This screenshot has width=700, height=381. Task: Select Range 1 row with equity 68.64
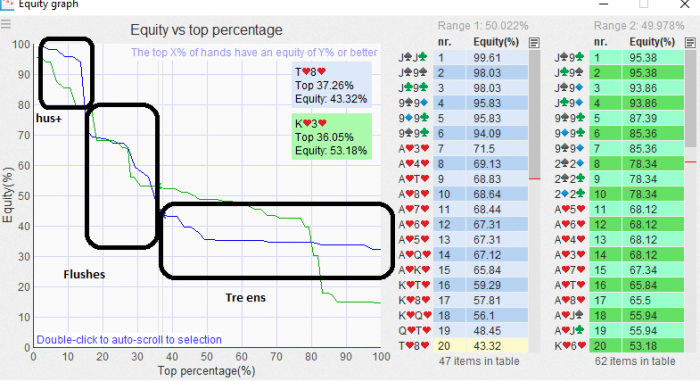point(462,194)
